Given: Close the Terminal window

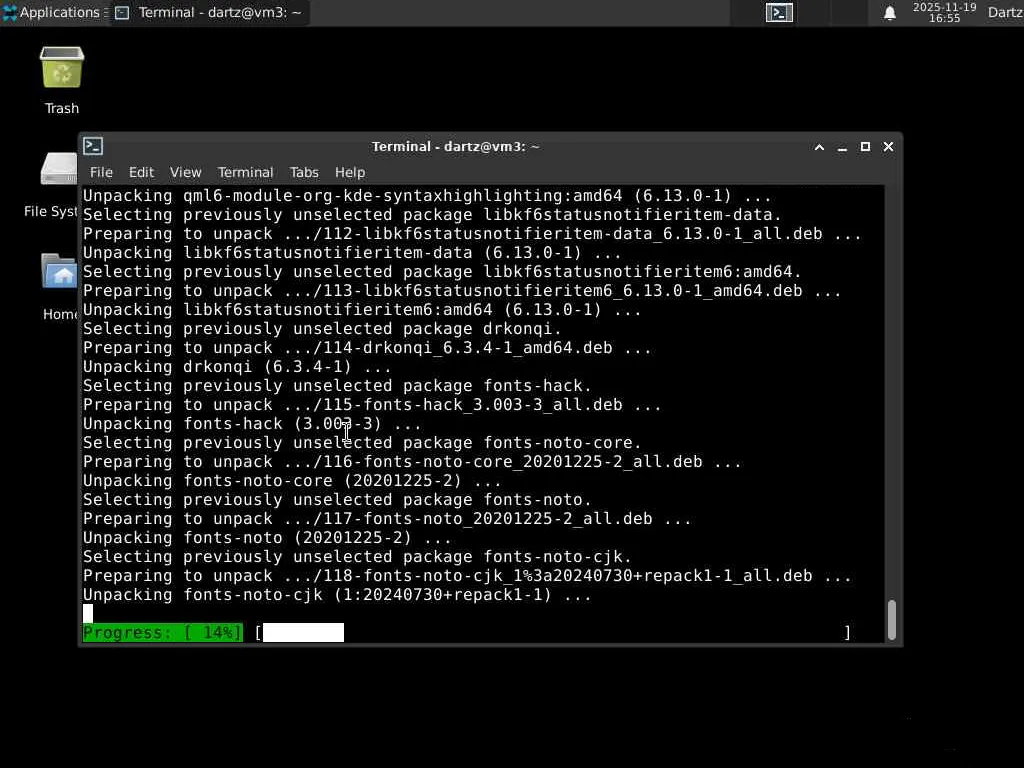Looking at the screenshot, I should (x=888, y=147).
